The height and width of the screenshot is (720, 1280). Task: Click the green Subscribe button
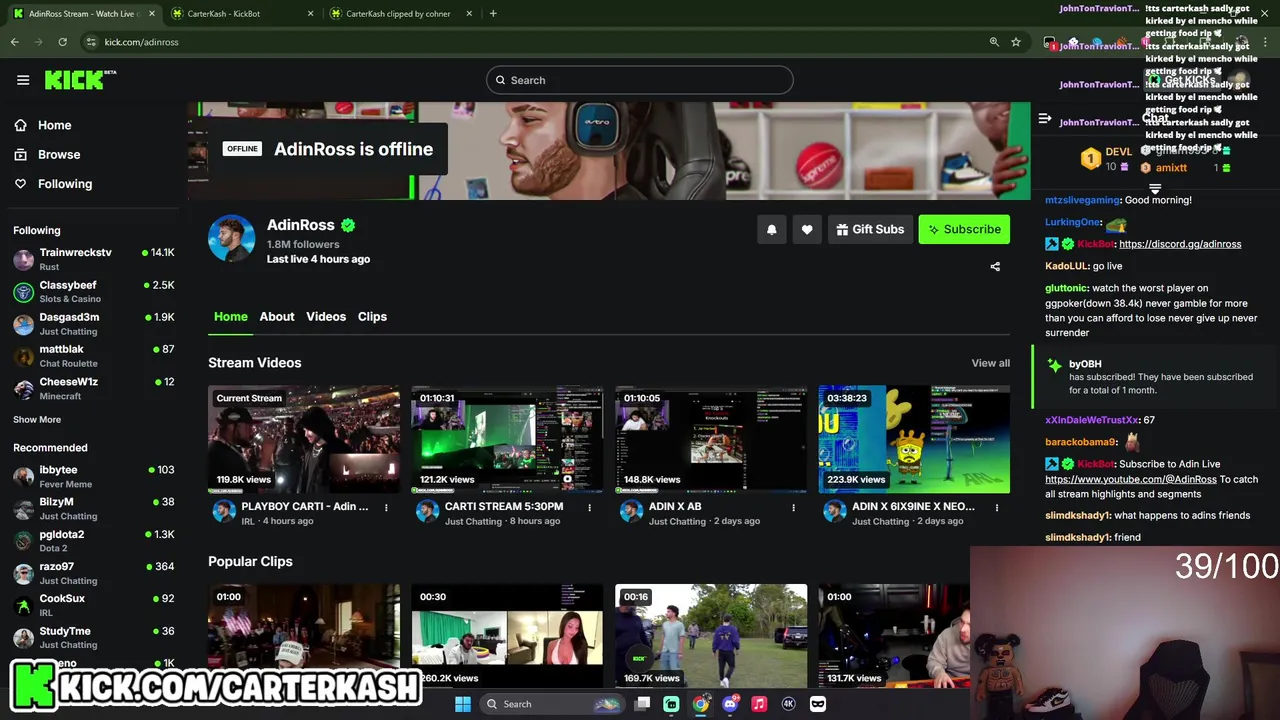coord(964,229)
